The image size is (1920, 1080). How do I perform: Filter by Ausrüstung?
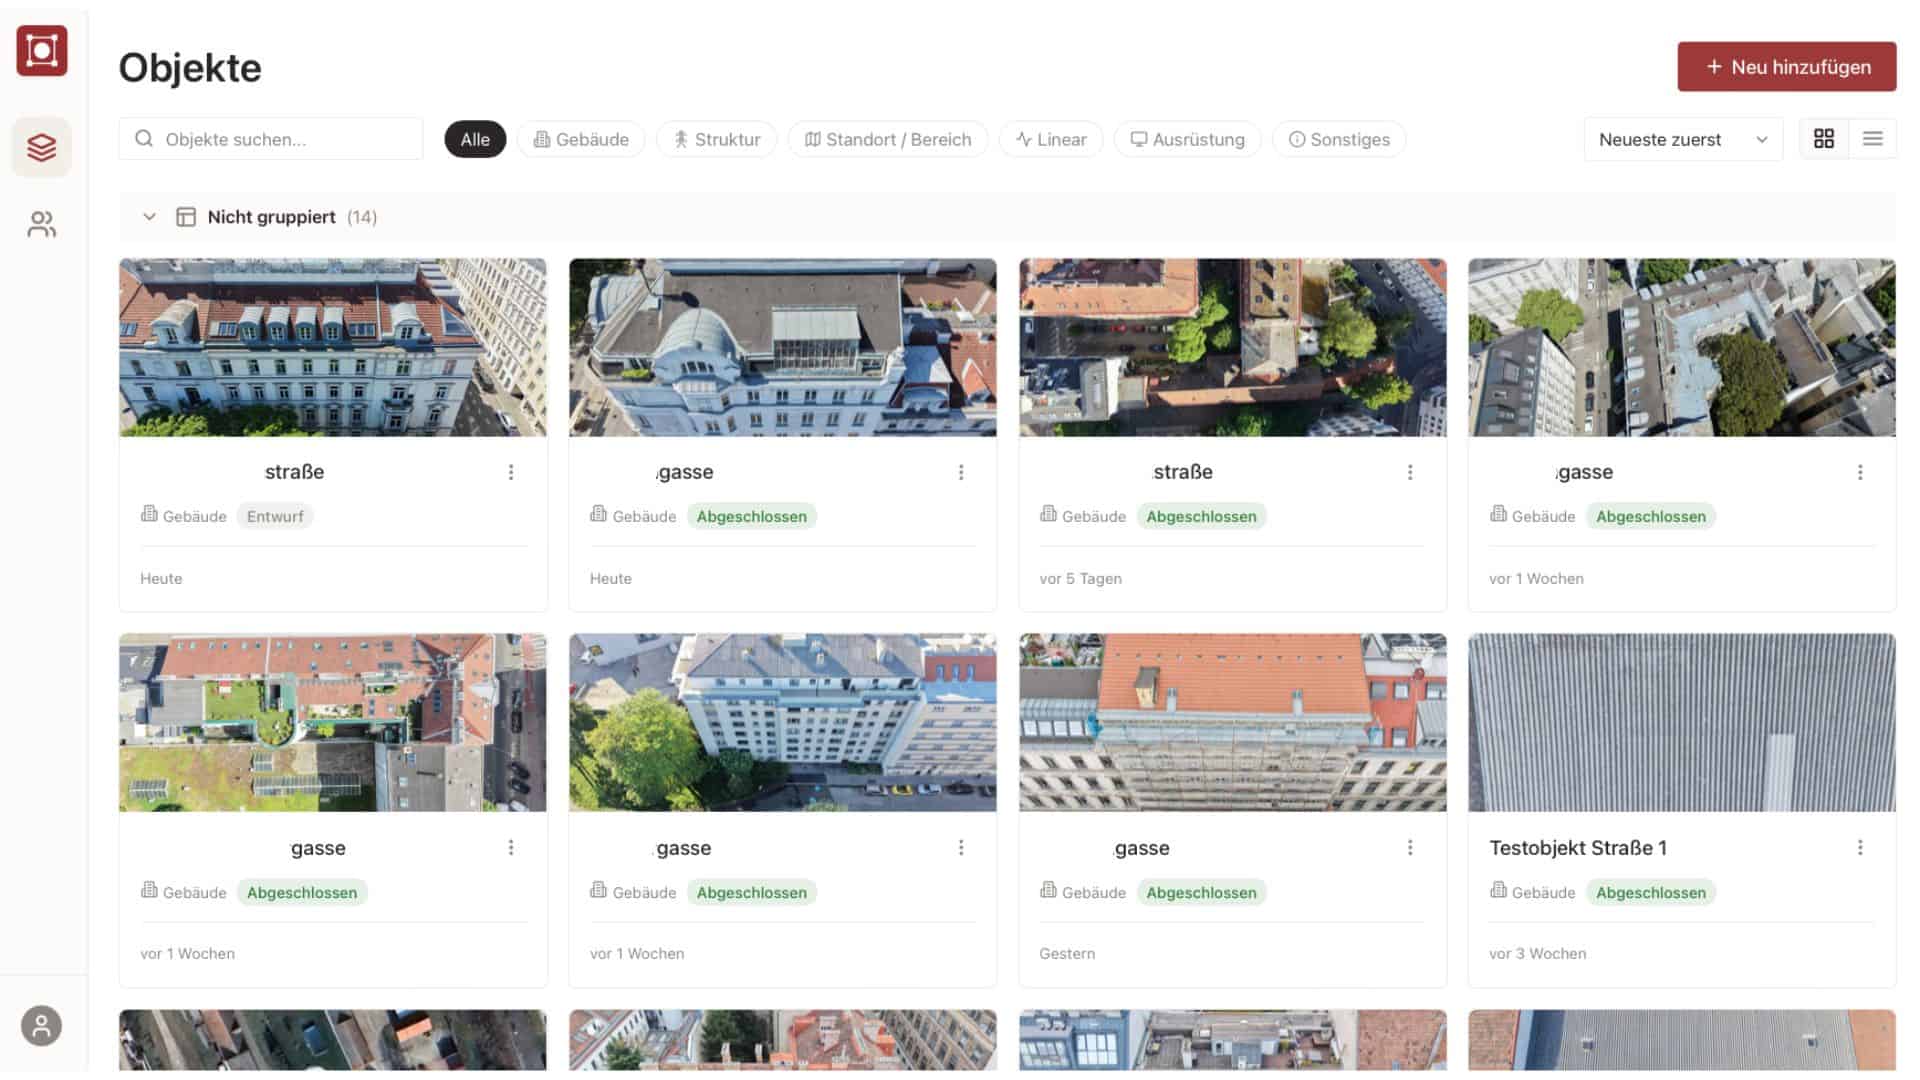pyautogui.click(x=1188, y=139)
